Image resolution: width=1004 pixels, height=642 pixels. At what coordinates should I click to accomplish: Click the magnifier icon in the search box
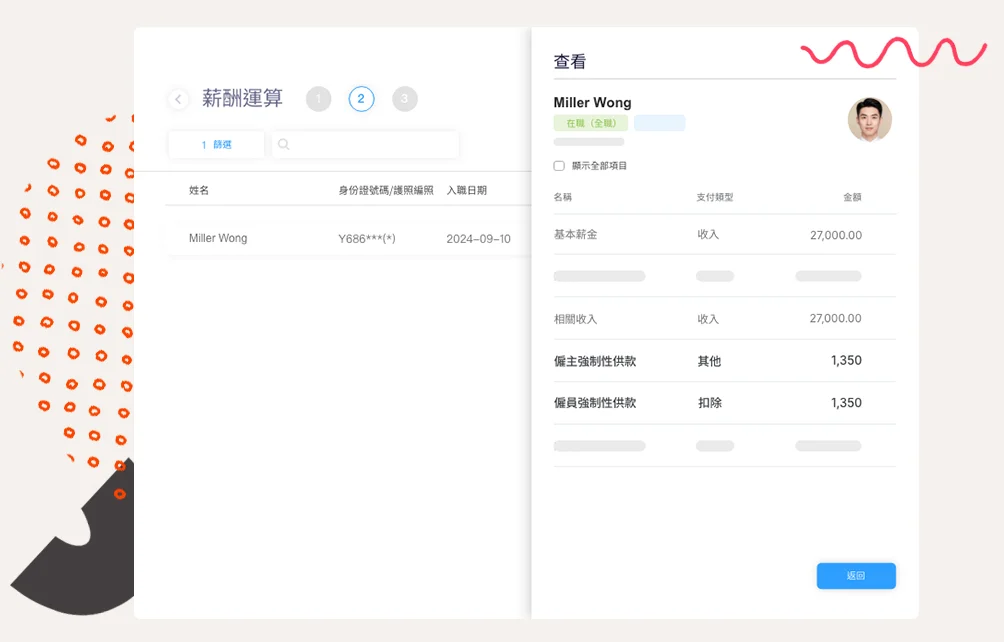pos(284,145)
